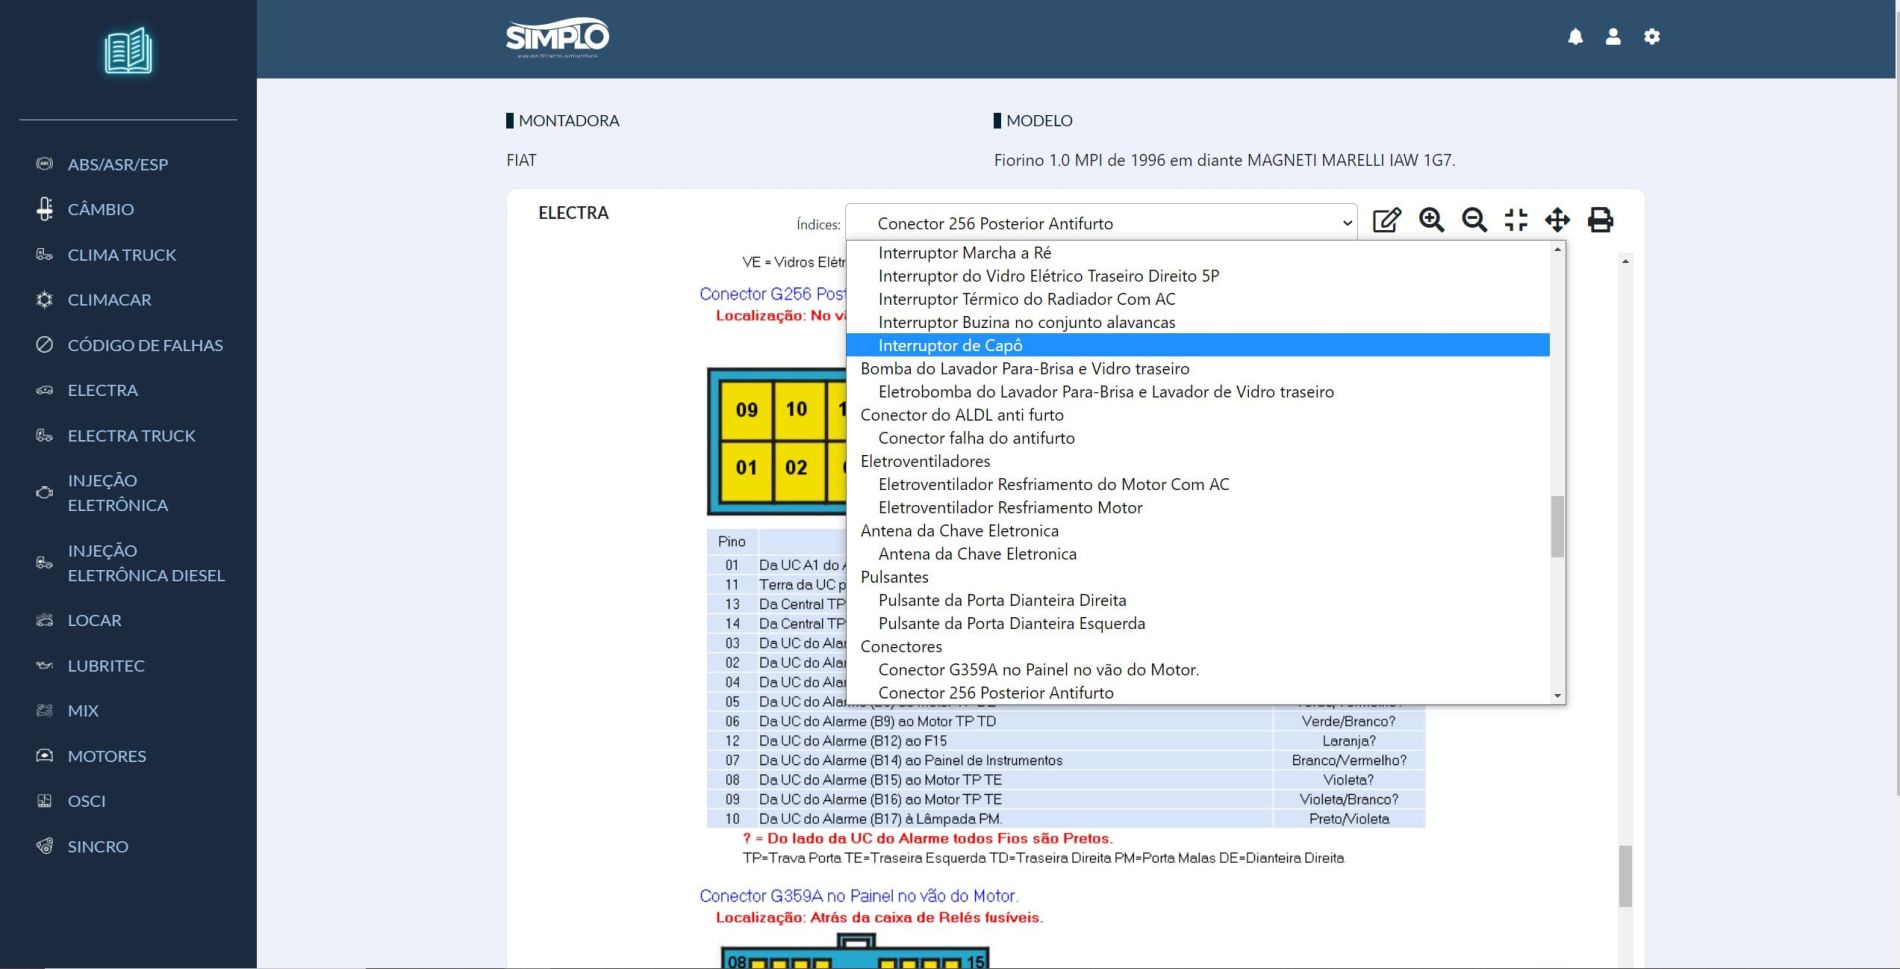This screenshot has height=969, width=1900.
Task: Zoom out with the magnifier minus icon
Action: 1474,220
